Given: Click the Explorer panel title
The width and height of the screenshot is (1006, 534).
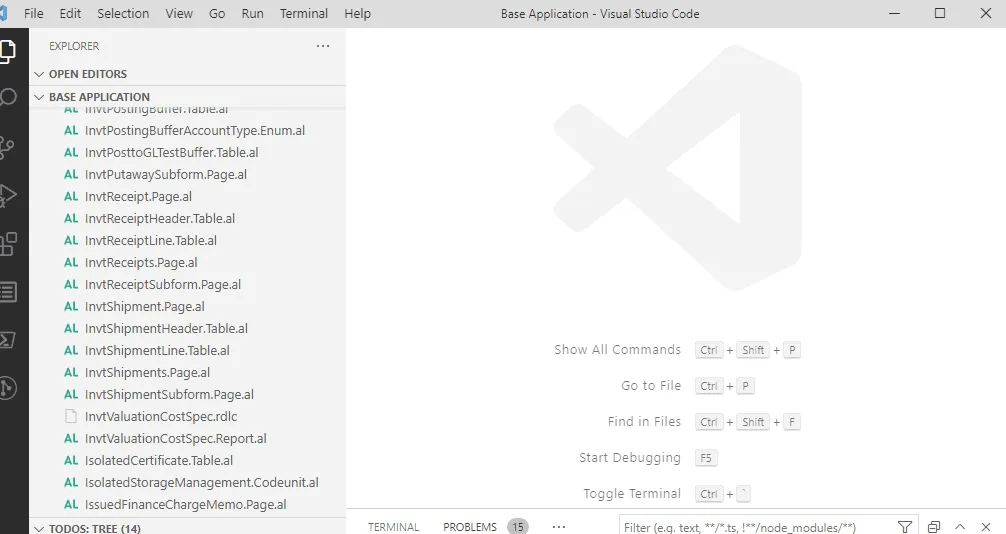Looking at the screenshot, I should click(x=74, y=46).
